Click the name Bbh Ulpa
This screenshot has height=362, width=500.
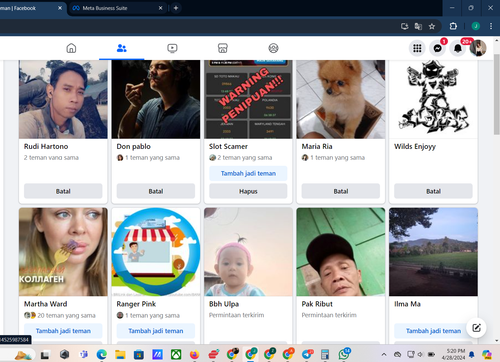pyautogui.click(x=224, y=304)
